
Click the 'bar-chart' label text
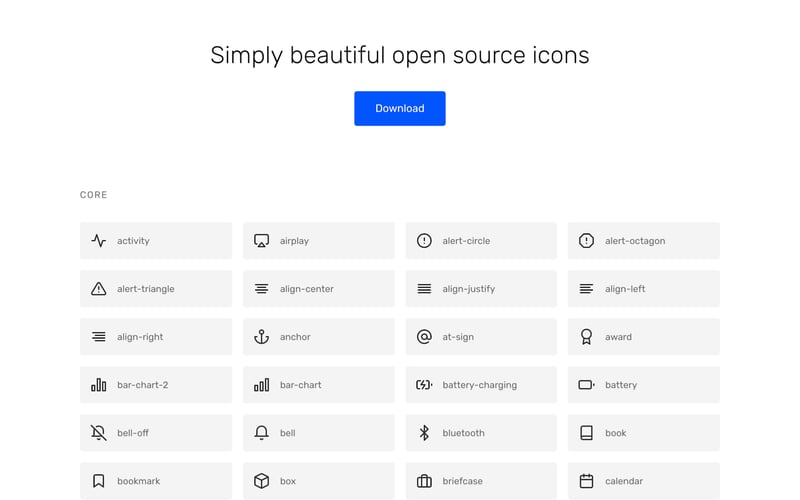coord(300,385)
